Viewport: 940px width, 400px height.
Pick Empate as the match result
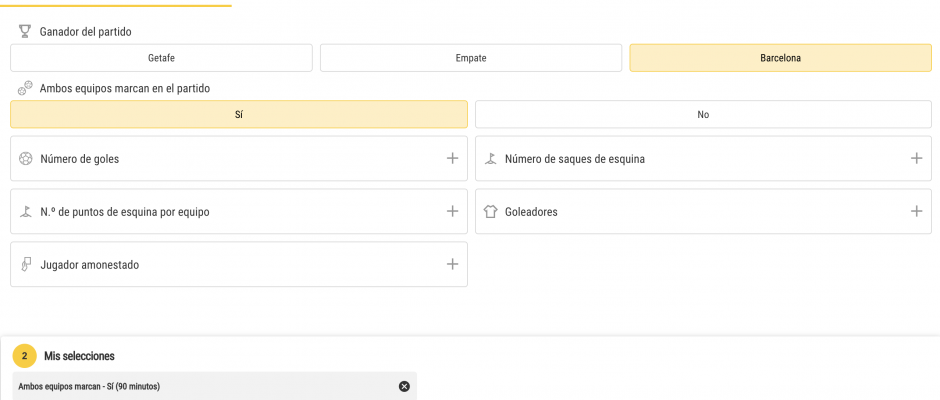471,58
